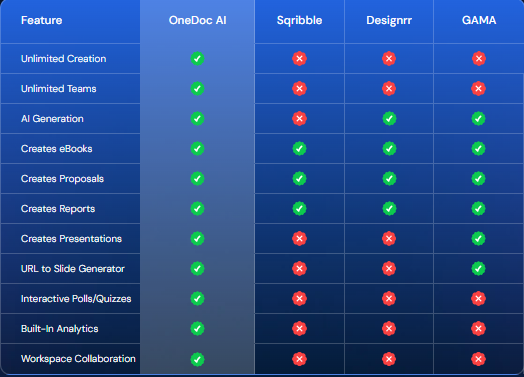Click OneDoc AI check for Workspace Collaboration
The width and height of the screenshot is (524, 377).
[198, 359]
